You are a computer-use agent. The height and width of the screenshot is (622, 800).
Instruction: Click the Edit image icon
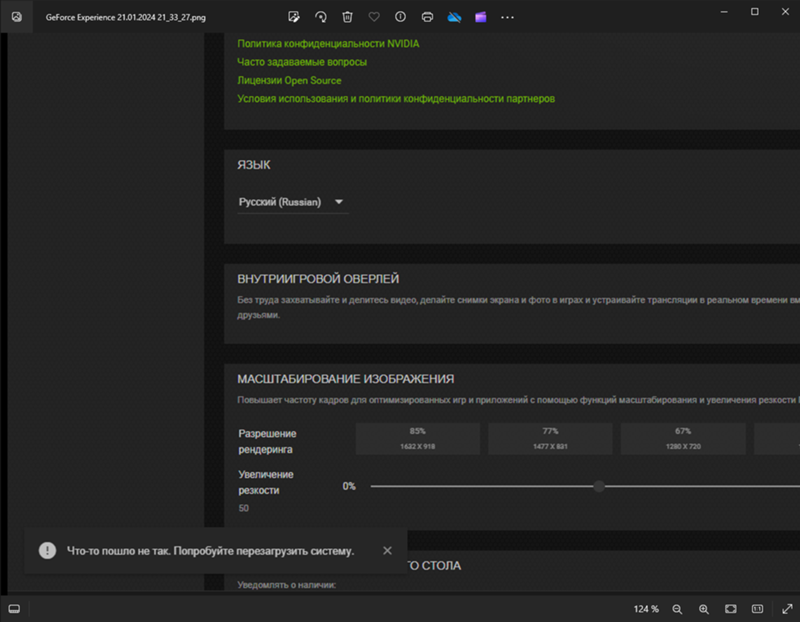[293, 17]
